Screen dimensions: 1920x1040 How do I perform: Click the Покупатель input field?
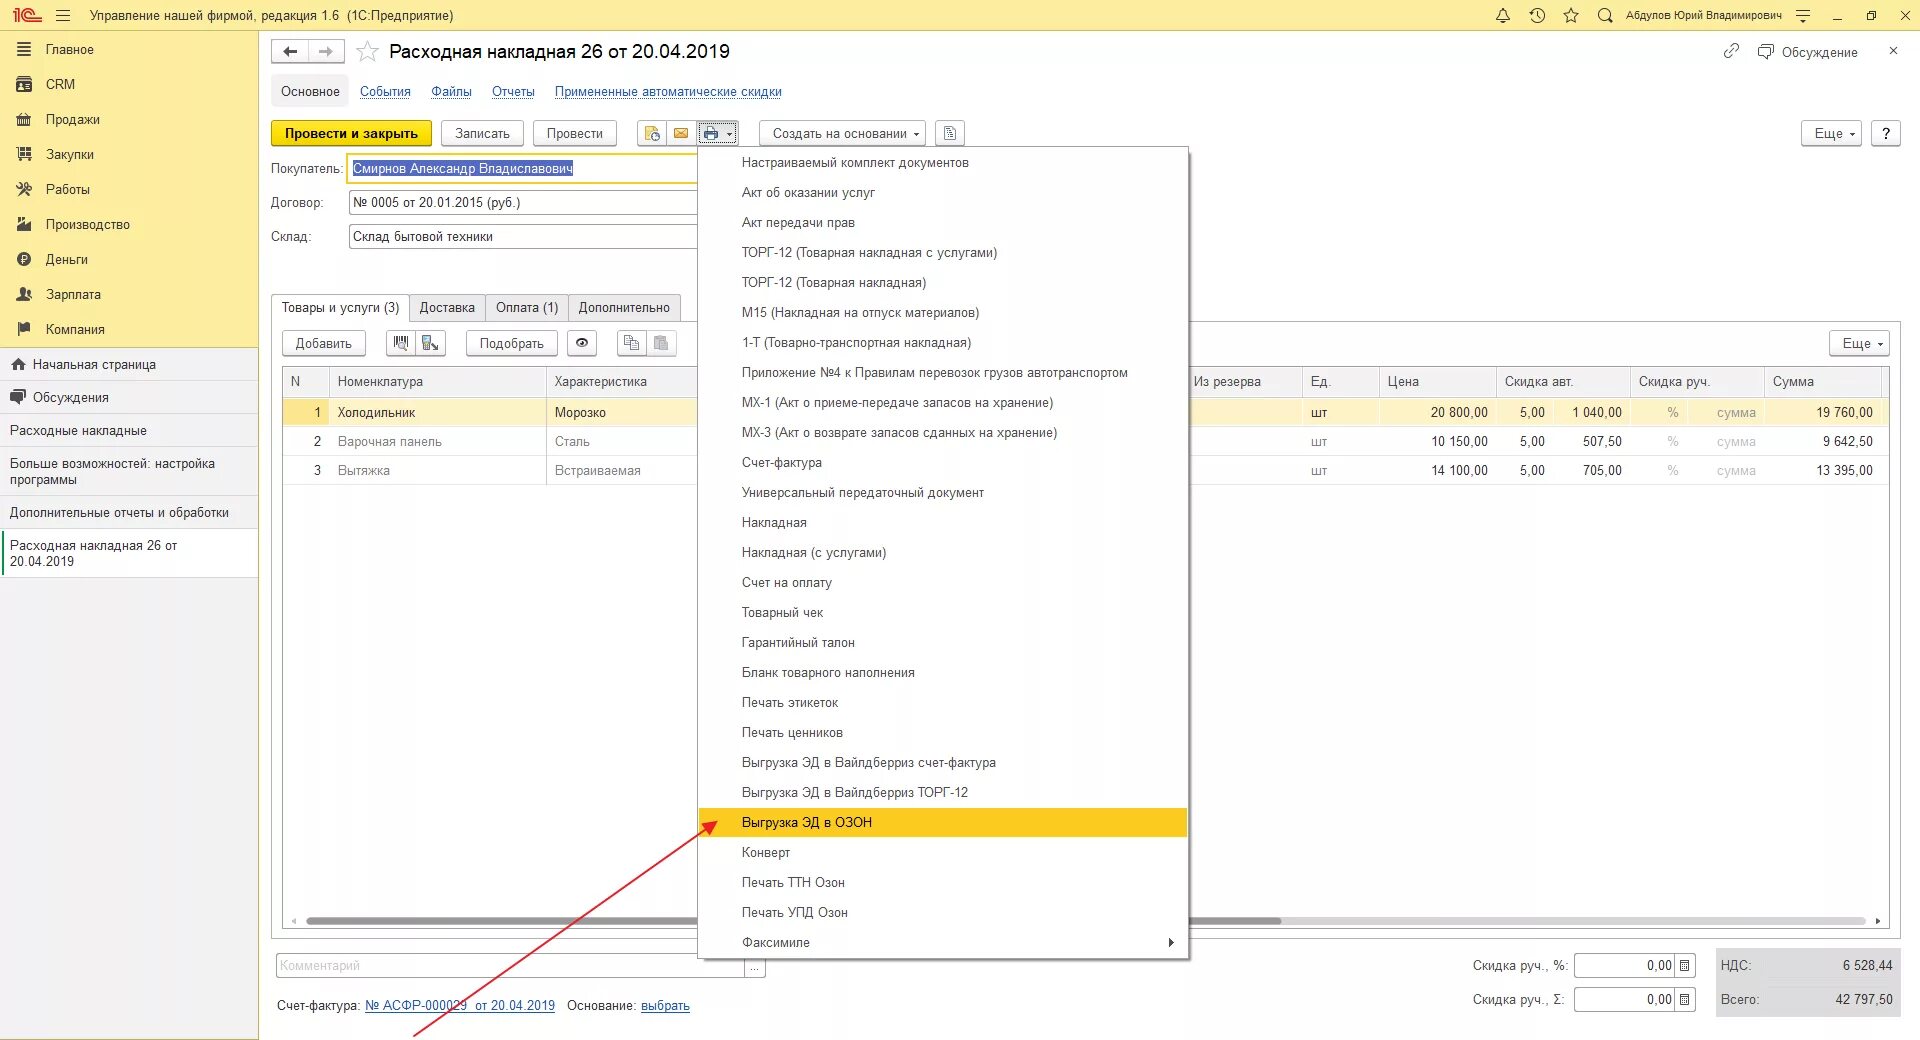click(522, 168)
